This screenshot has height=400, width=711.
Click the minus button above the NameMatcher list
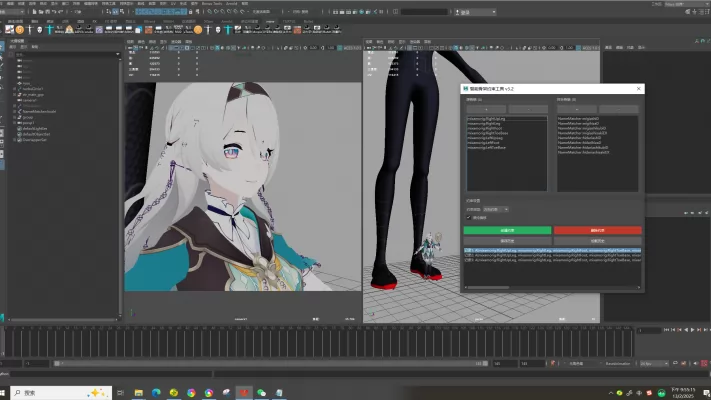pyautogui.click(x=618, y=109)
